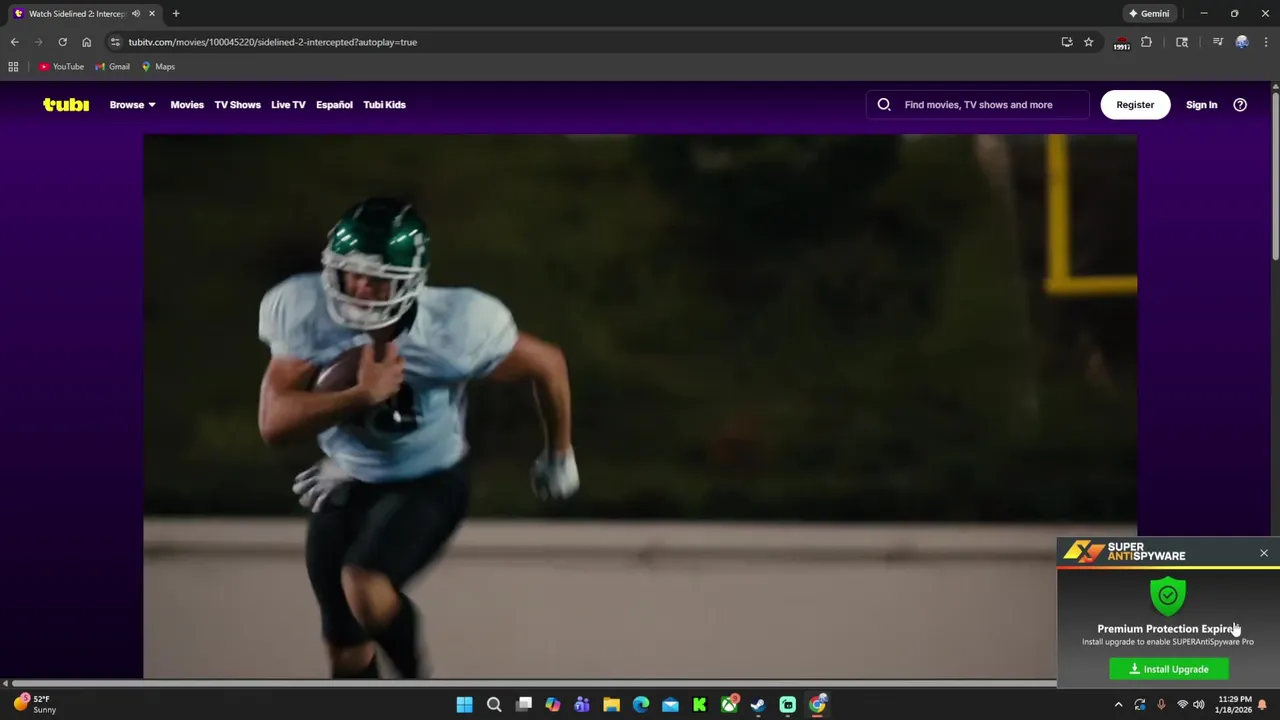
Task: Click the Install Upgrade button
Action: [1168, 669]
